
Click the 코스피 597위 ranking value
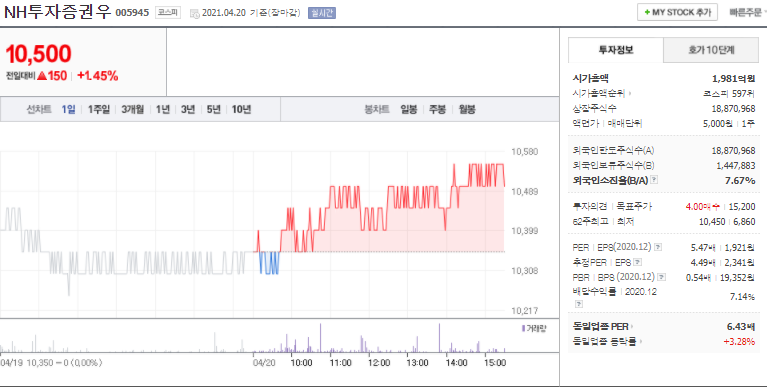click(x=729, y=93)
